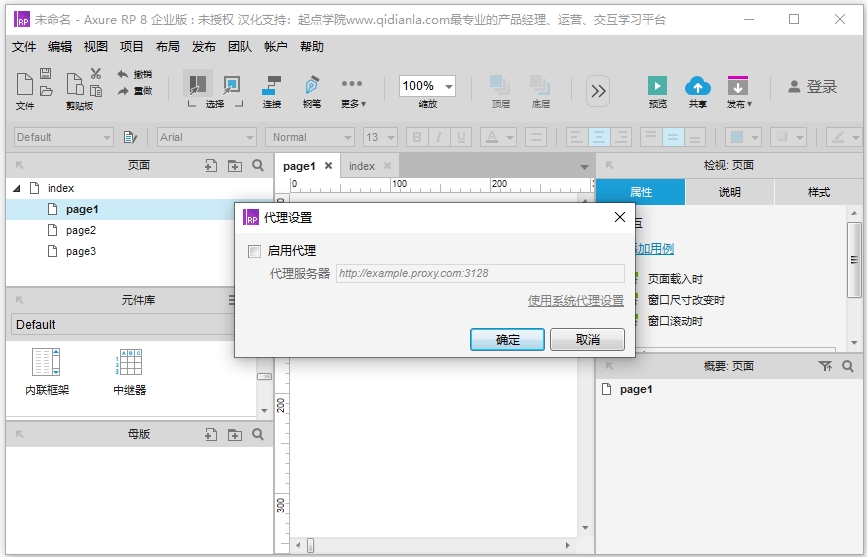Click the scissors cut icon

click(96, 73)
